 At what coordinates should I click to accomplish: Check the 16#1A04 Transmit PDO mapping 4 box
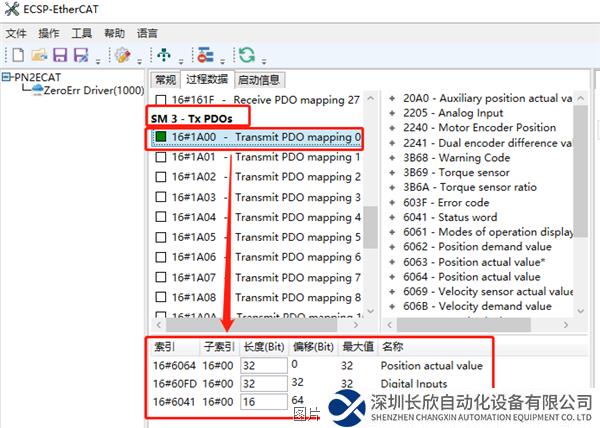coord(161,217)
